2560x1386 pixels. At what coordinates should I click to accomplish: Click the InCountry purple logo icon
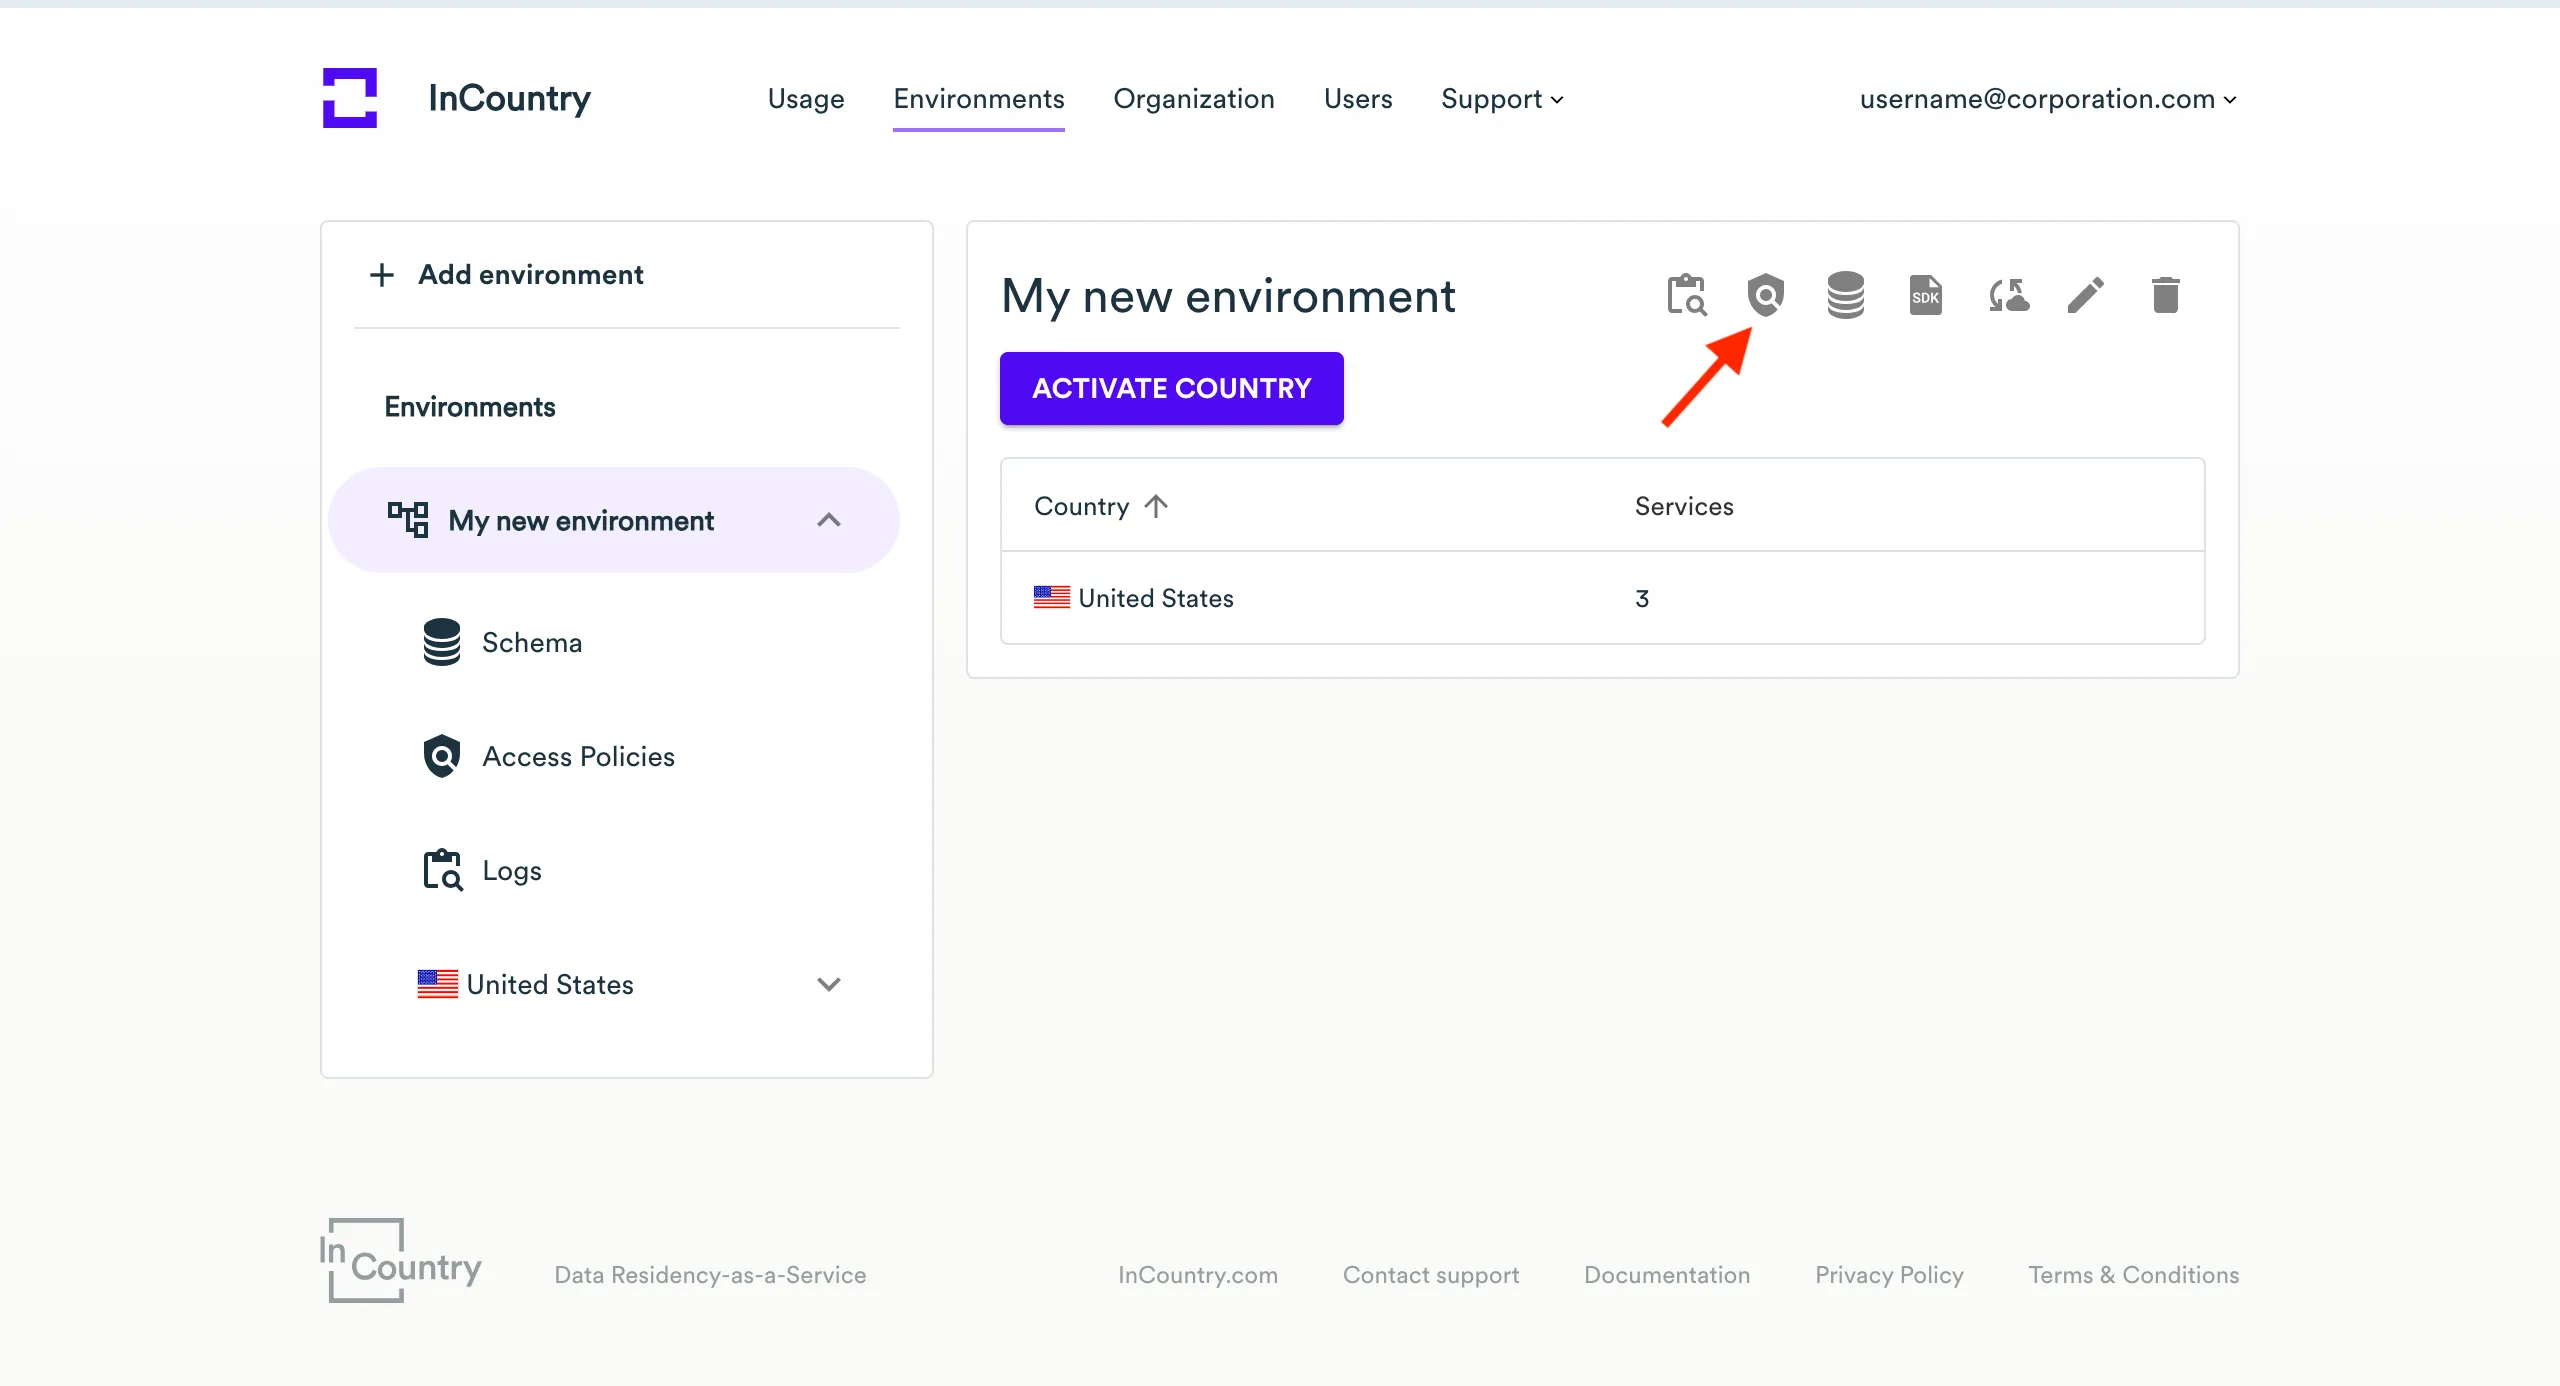click(350, 98)
